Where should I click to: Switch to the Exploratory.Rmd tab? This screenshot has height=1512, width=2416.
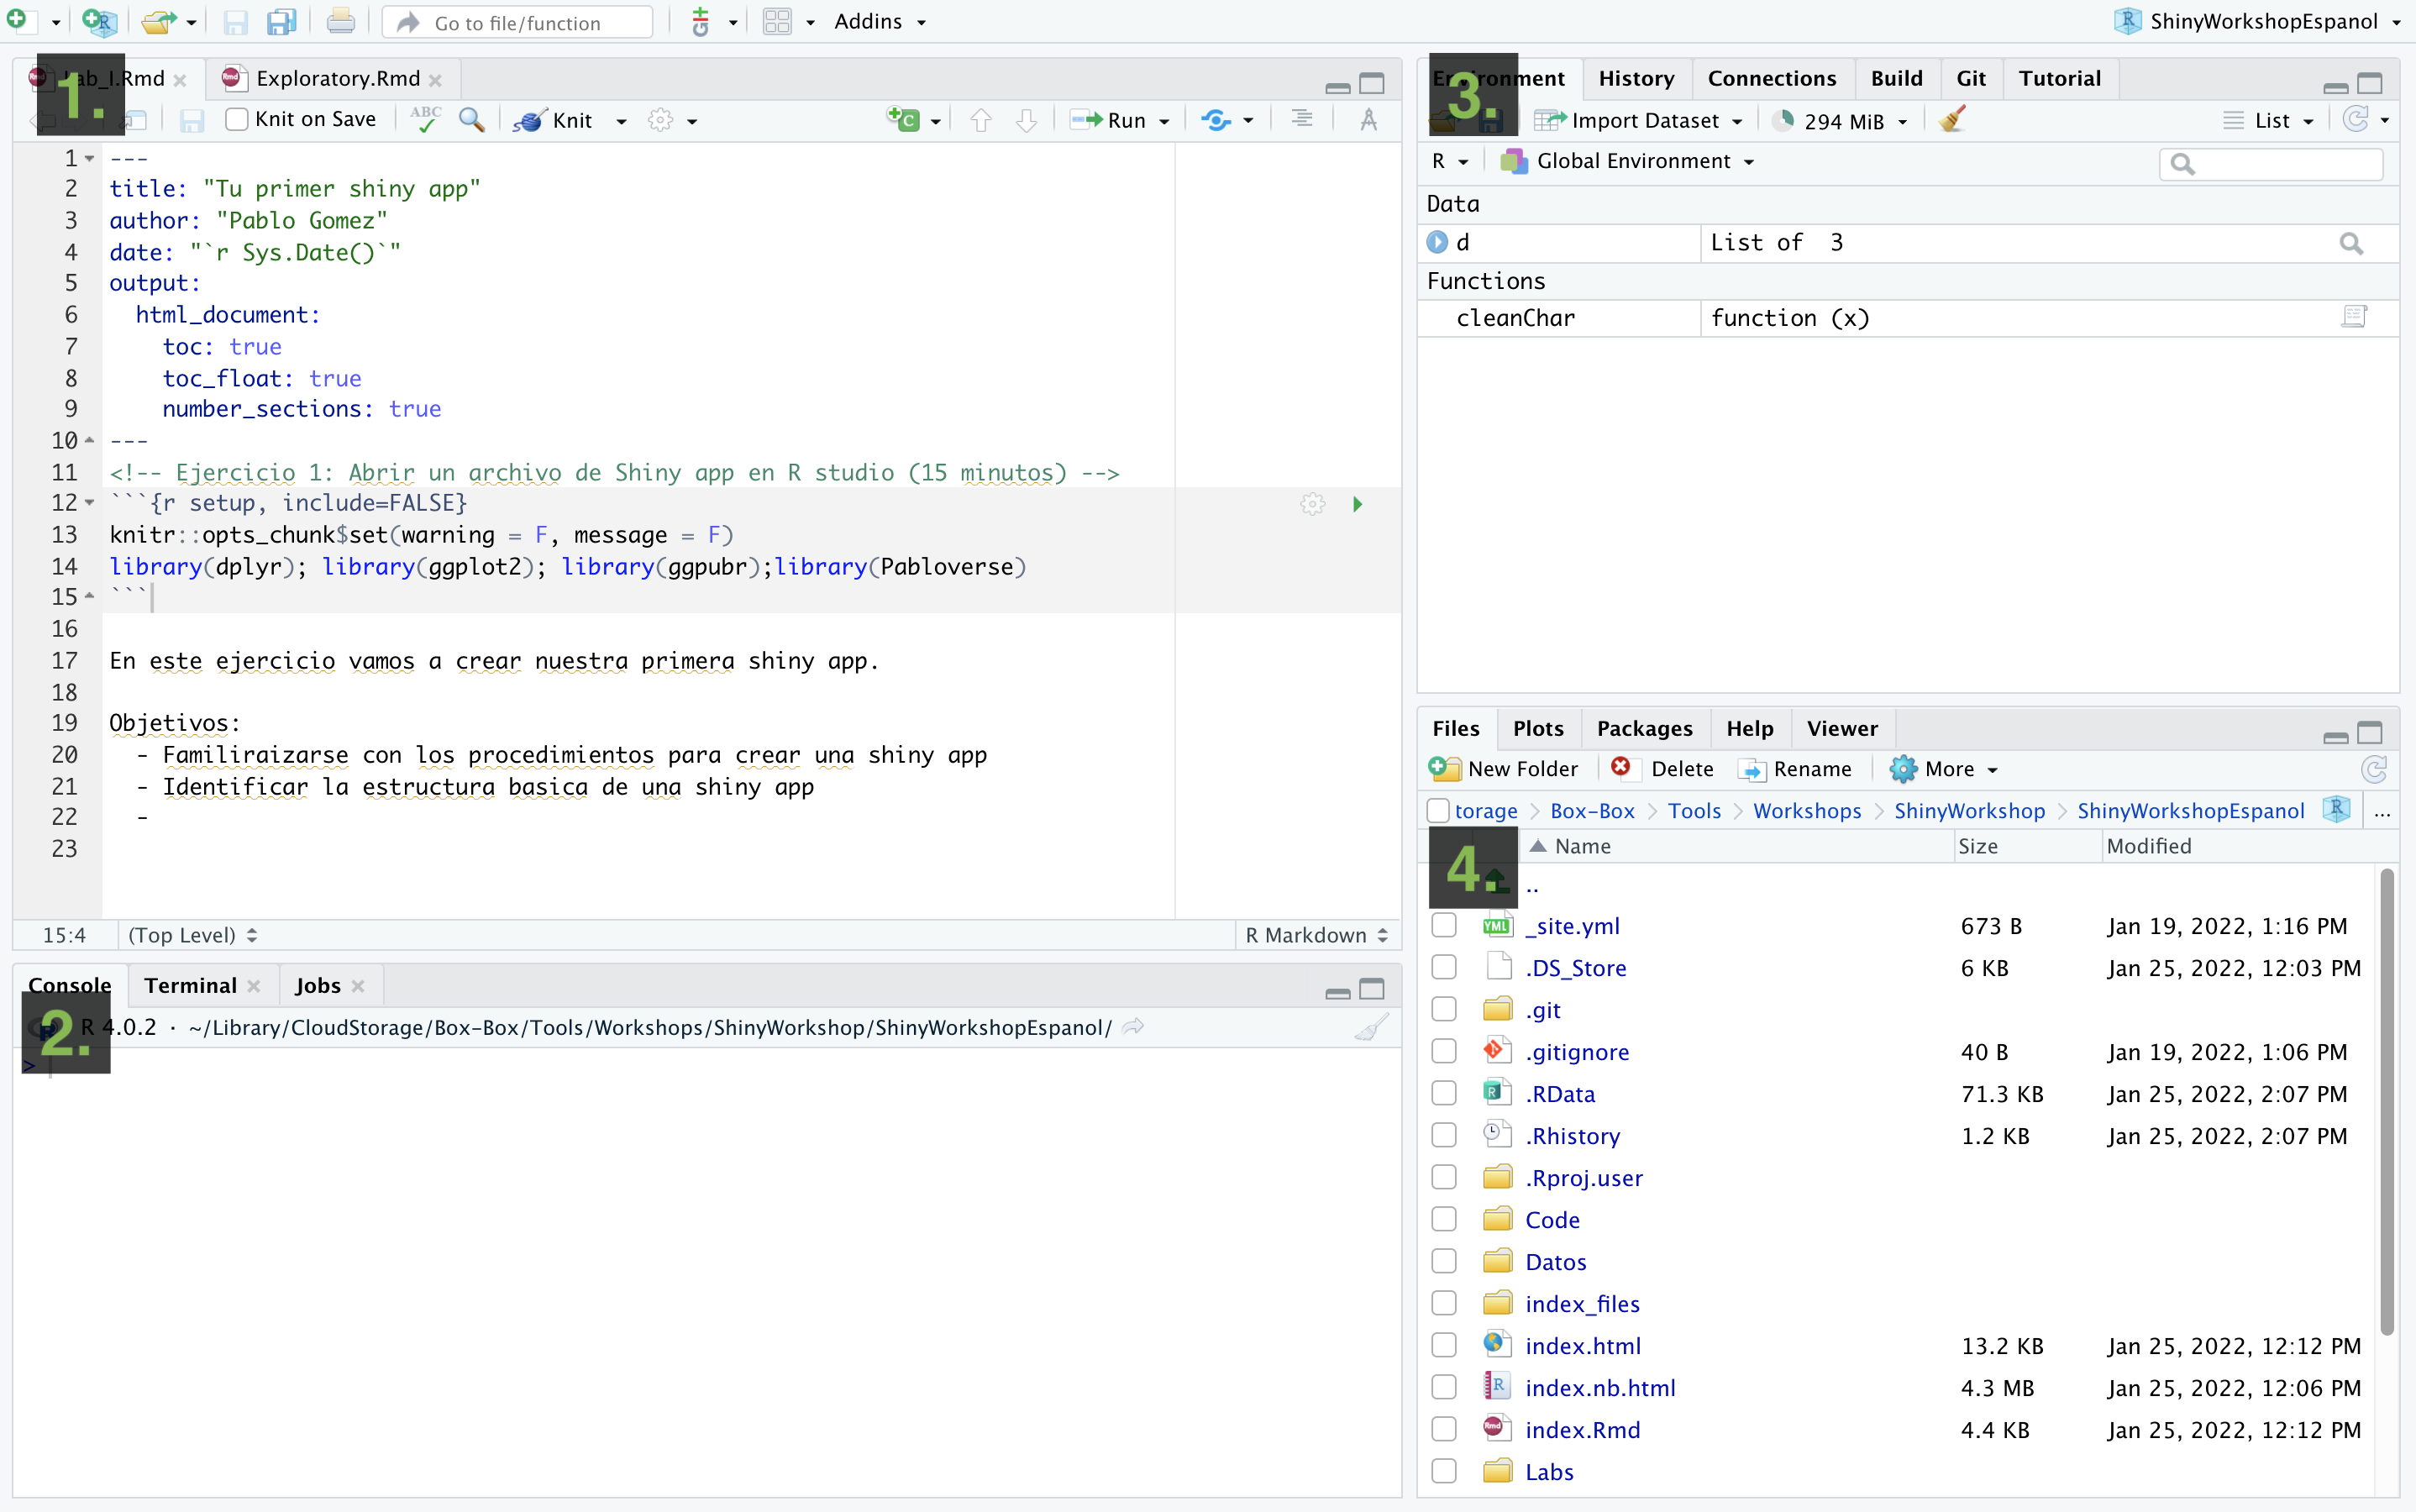337,78
